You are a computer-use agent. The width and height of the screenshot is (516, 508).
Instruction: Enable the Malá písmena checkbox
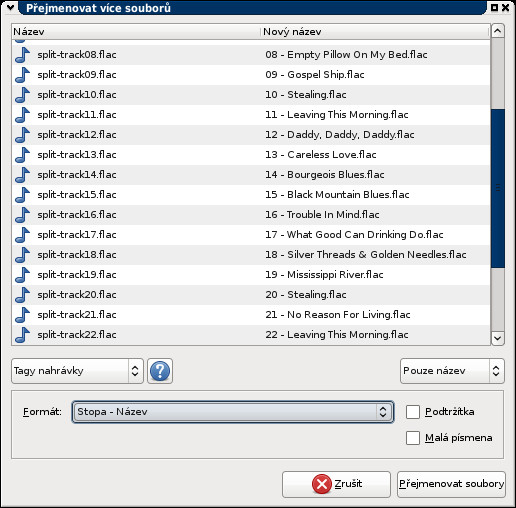[x=413, y=438]
